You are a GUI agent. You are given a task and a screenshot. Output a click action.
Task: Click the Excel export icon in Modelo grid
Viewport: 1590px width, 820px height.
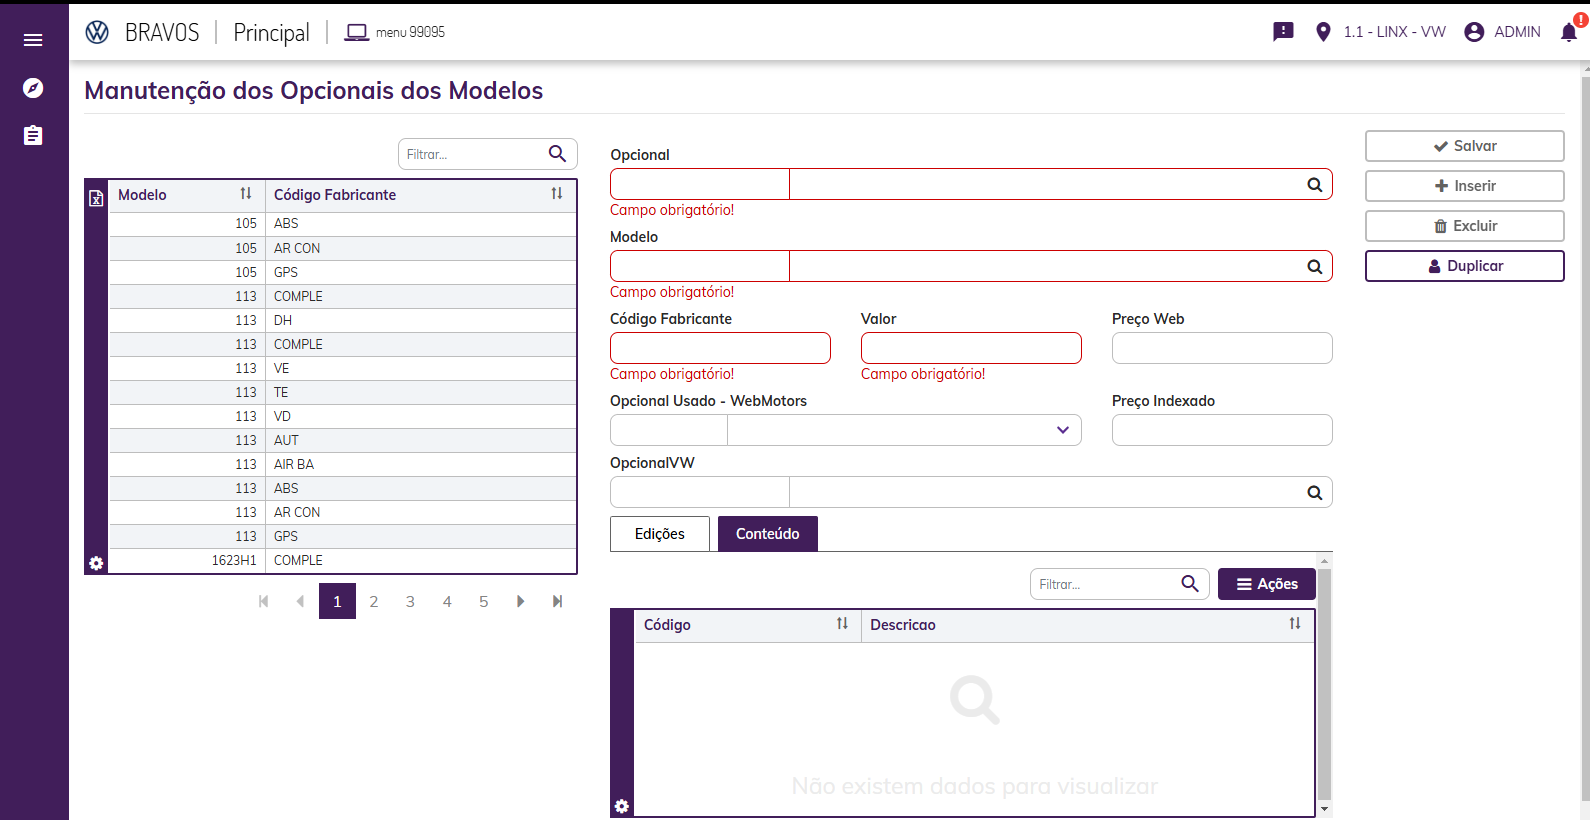96,198
